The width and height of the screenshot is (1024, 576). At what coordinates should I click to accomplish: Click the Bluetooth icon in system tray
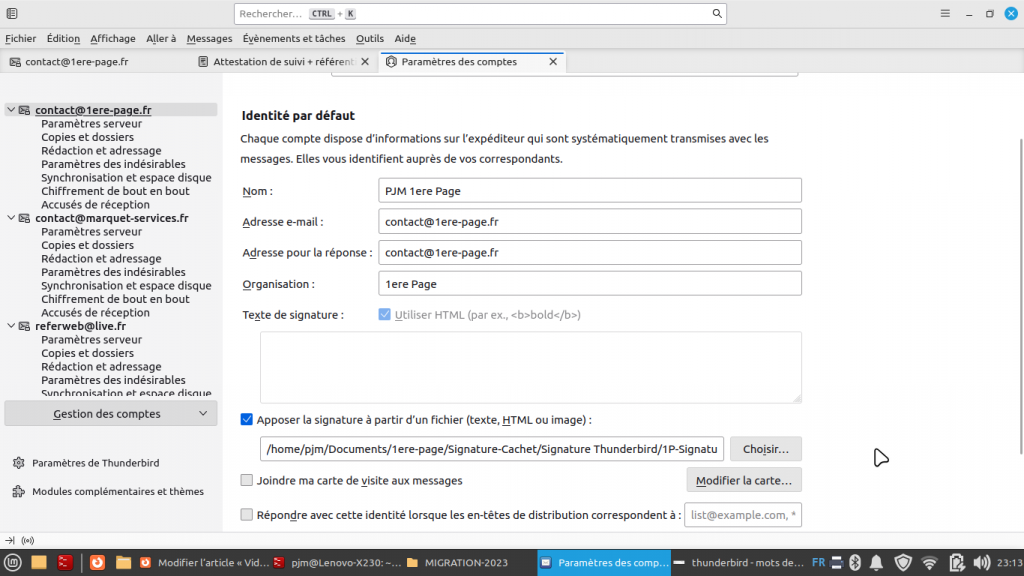point(855,562)
